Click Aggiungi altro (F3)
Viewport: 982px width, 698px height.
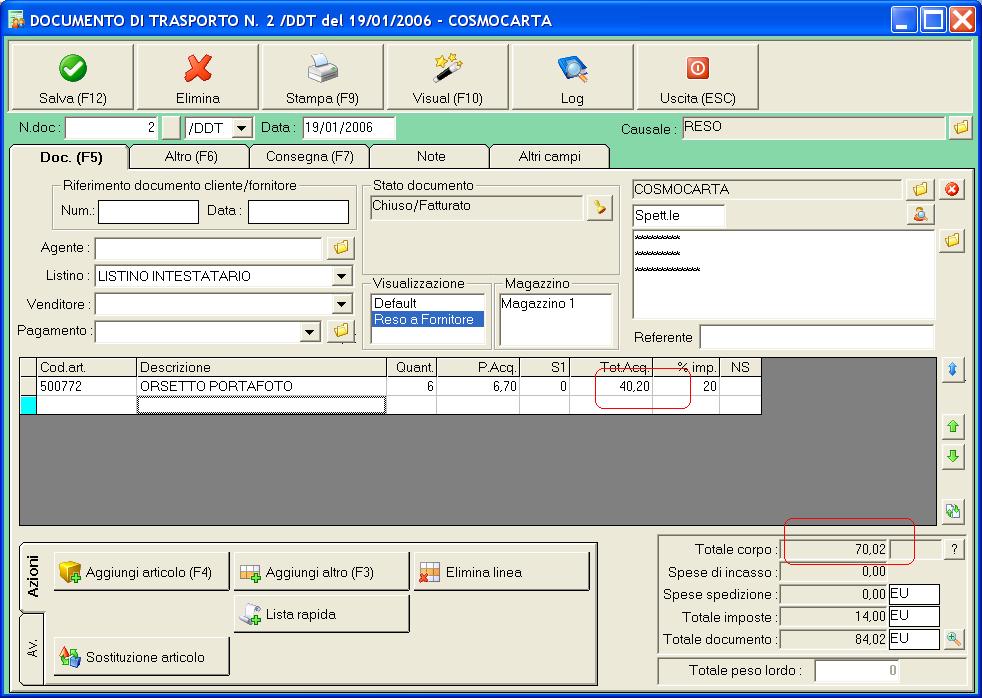pos(321,572)
